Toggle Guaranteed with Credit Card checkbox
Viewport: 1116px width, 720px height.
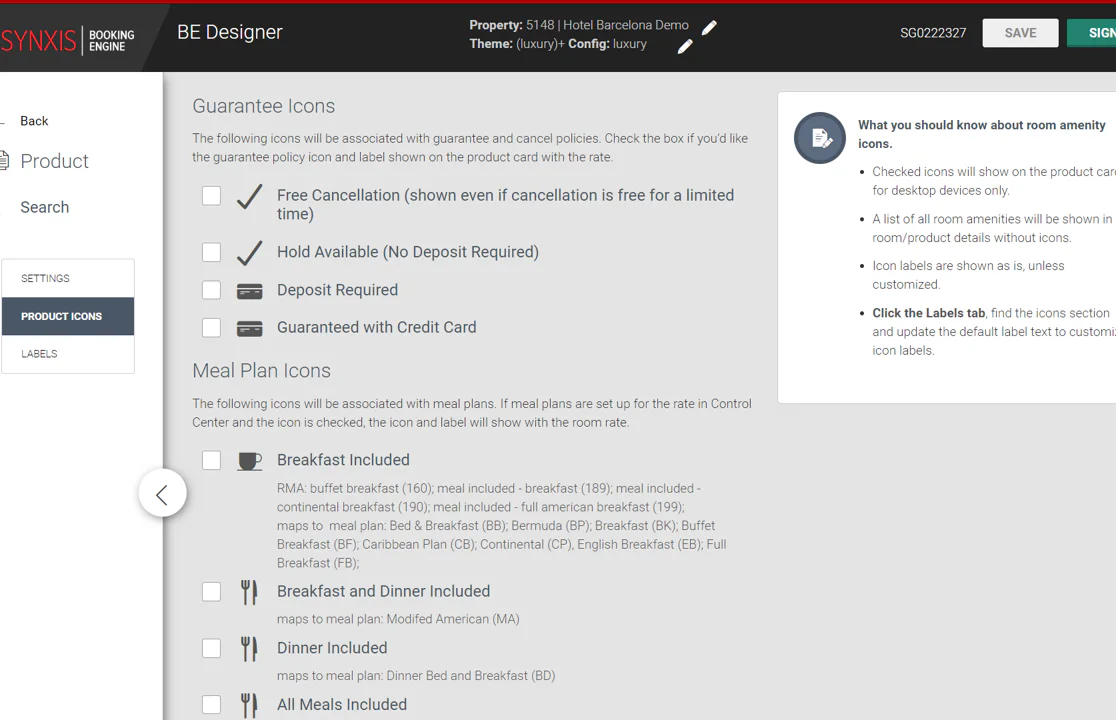point(211,327)
